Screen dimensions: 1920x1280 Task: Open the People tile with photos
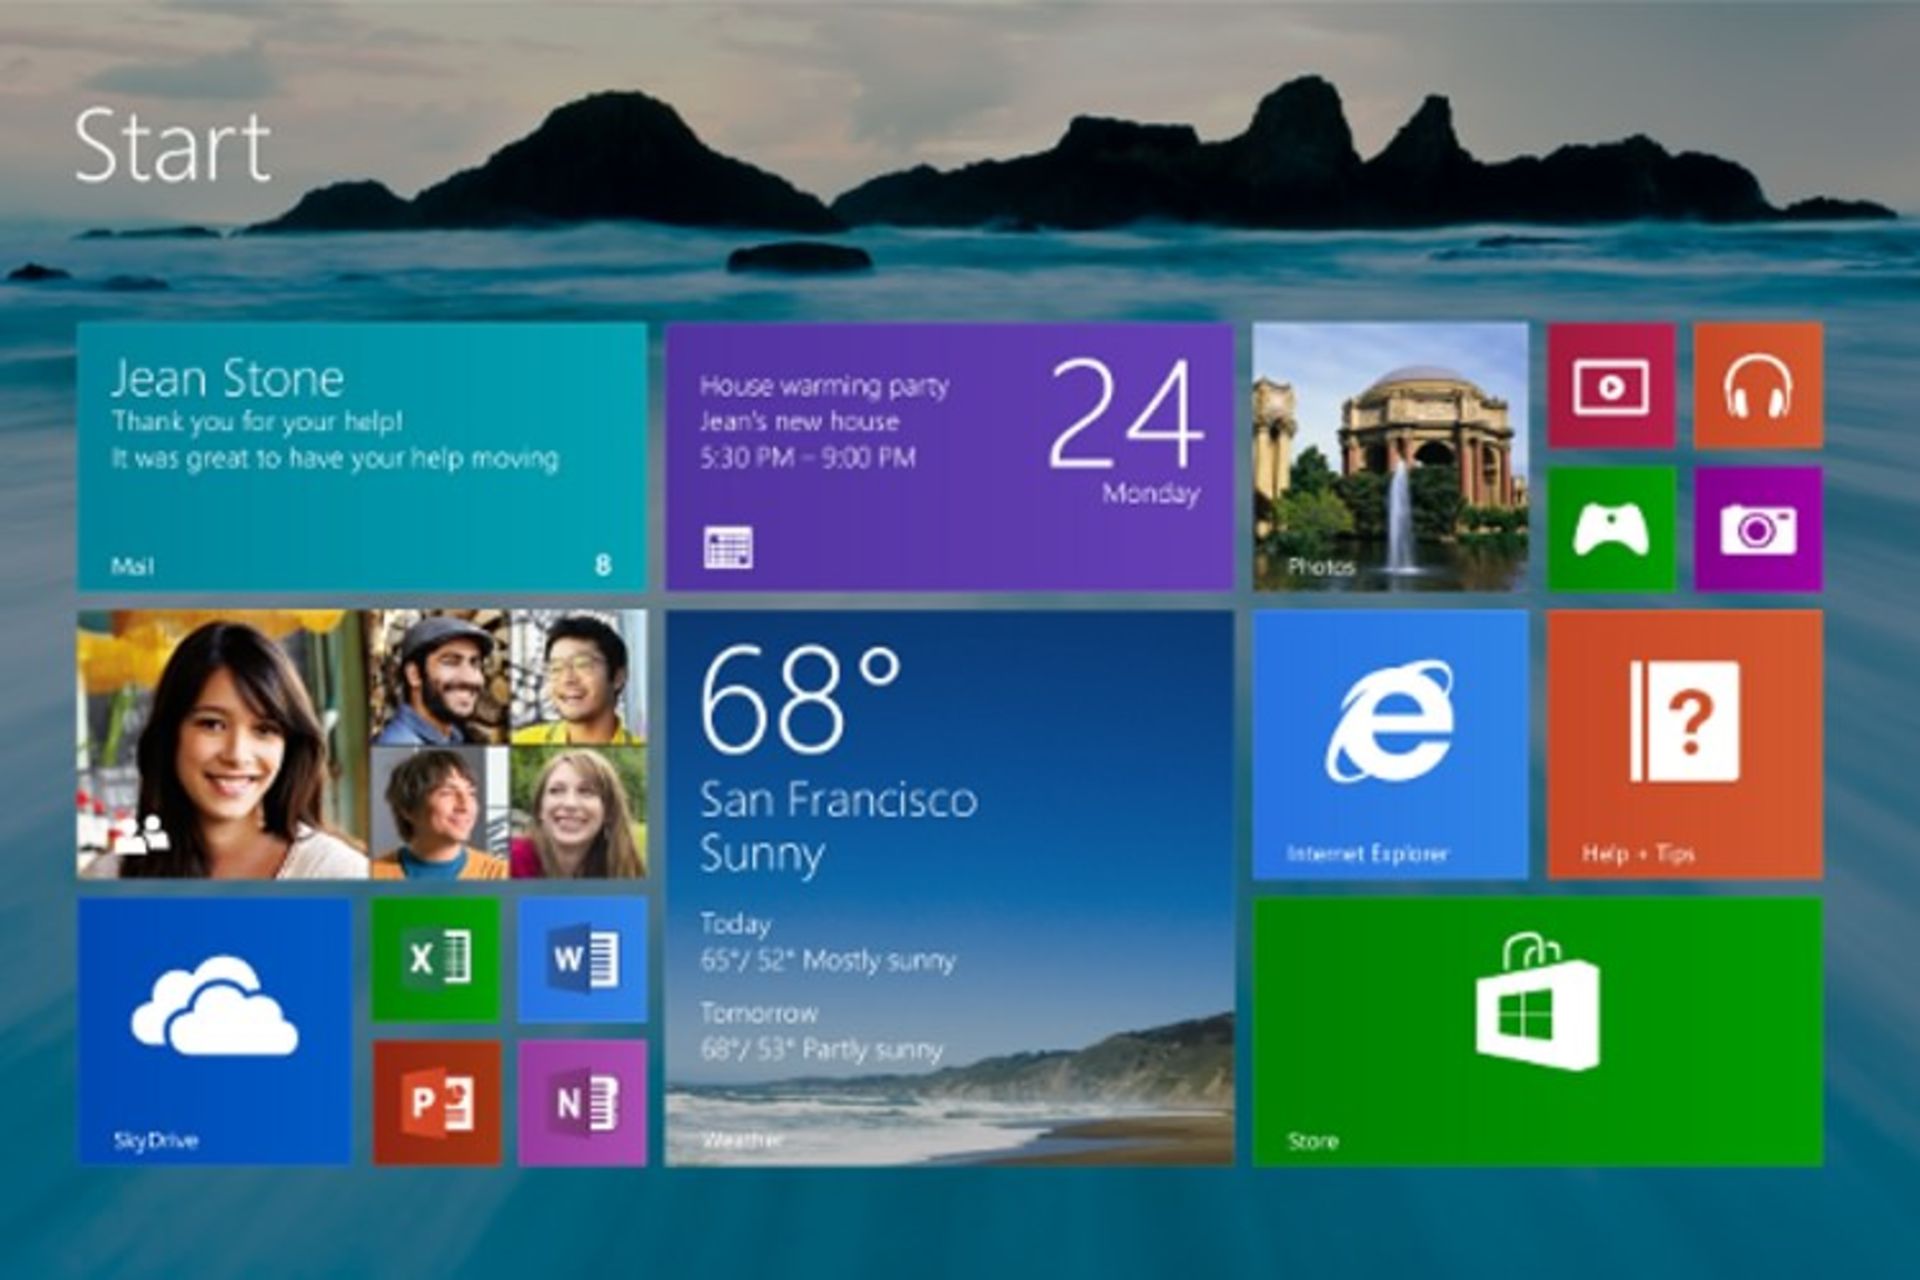(362, 744)
